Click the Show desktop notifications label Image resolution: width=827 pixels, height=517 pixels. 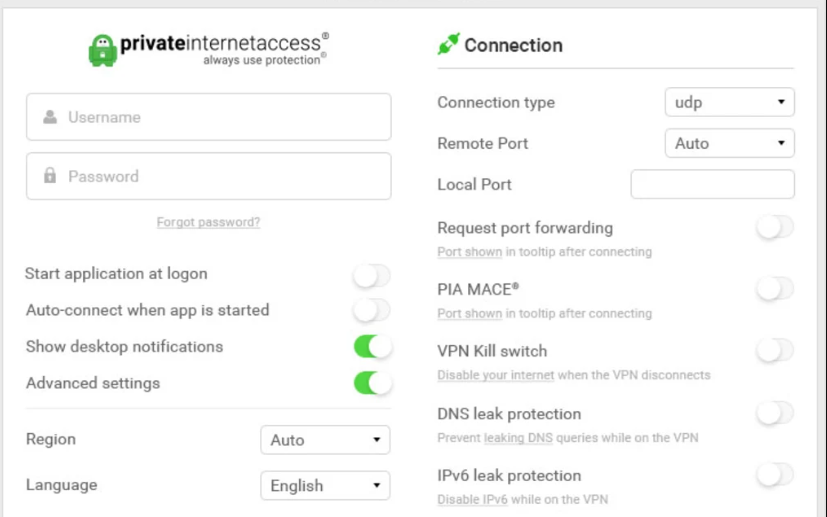pyautogui.click(x=124, y=347)
